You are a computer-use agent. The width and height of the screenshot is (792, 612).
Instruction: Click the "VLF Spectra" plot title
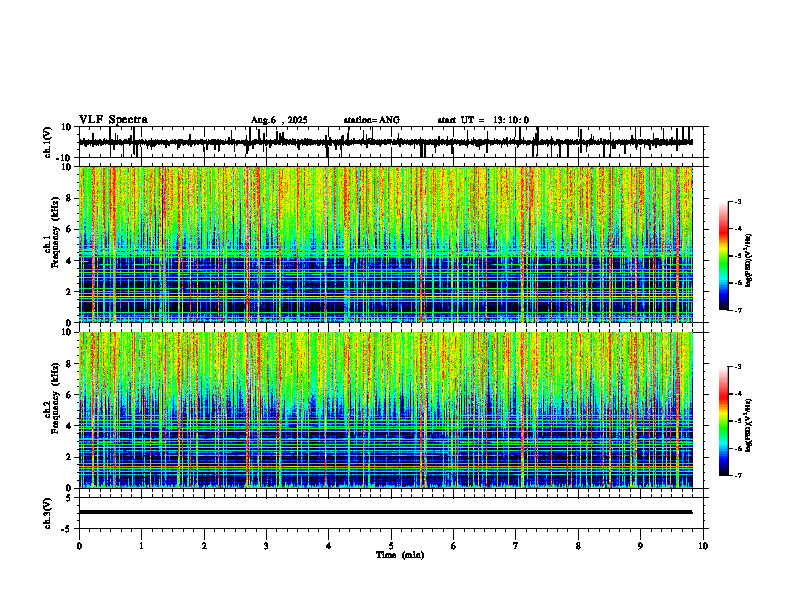113,120
